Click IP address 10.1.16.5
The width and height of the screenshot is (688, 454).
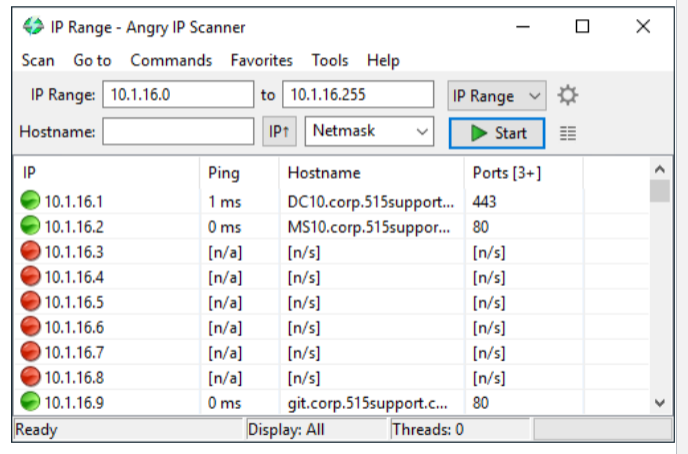(74, 303)
